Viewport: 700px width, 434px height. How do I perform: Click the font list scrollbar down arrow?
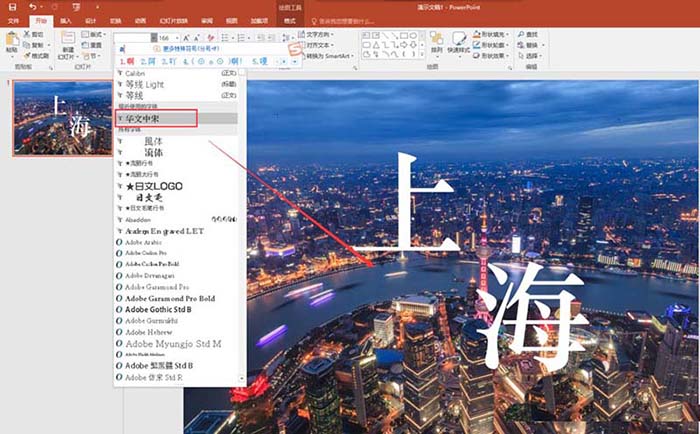242,379
